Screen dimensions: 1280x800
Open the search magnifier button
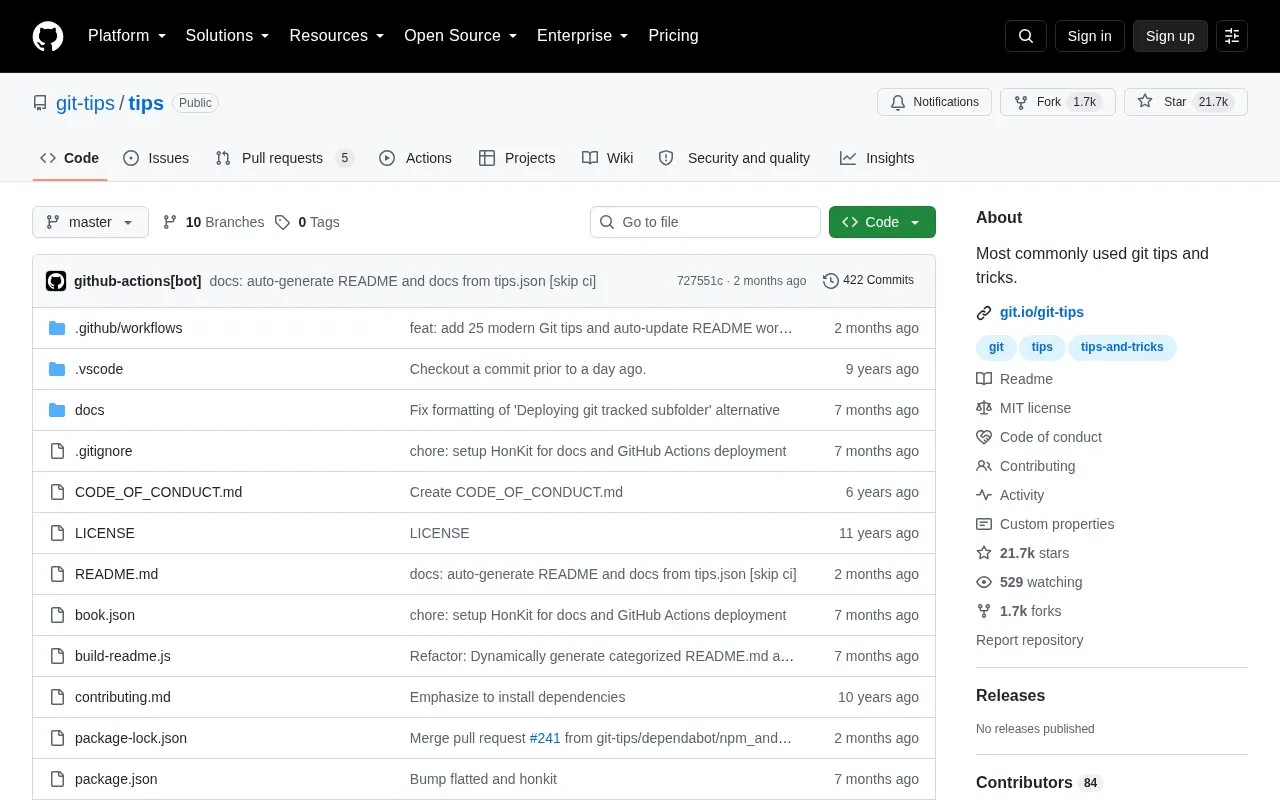click(x=1026, y=36)
